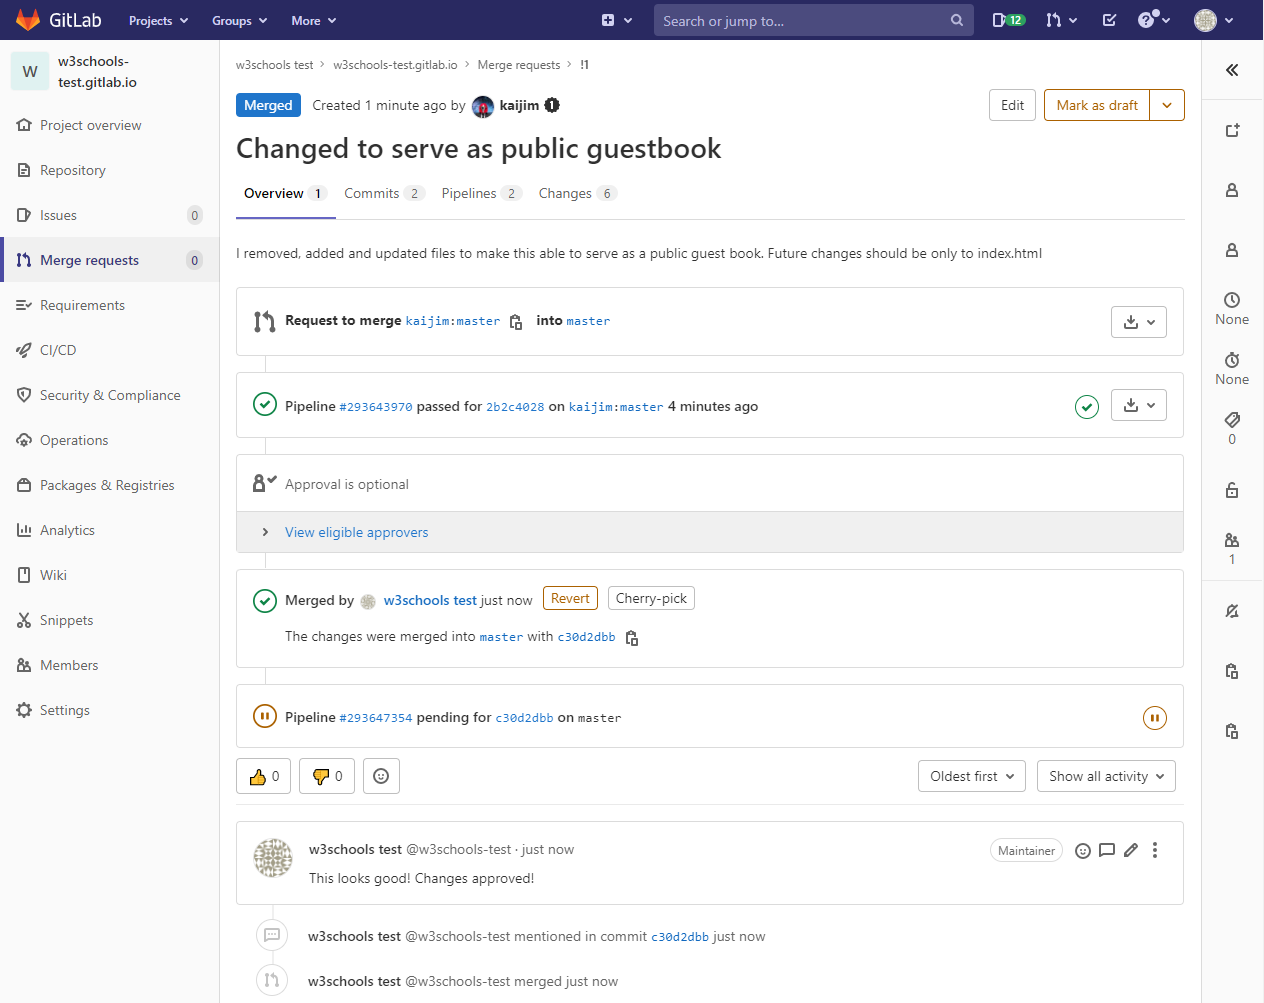Give a thumbs up reaction
Image resolution: width=1264 pixels, height=1003 pixels.
click(x=262, y=775)
